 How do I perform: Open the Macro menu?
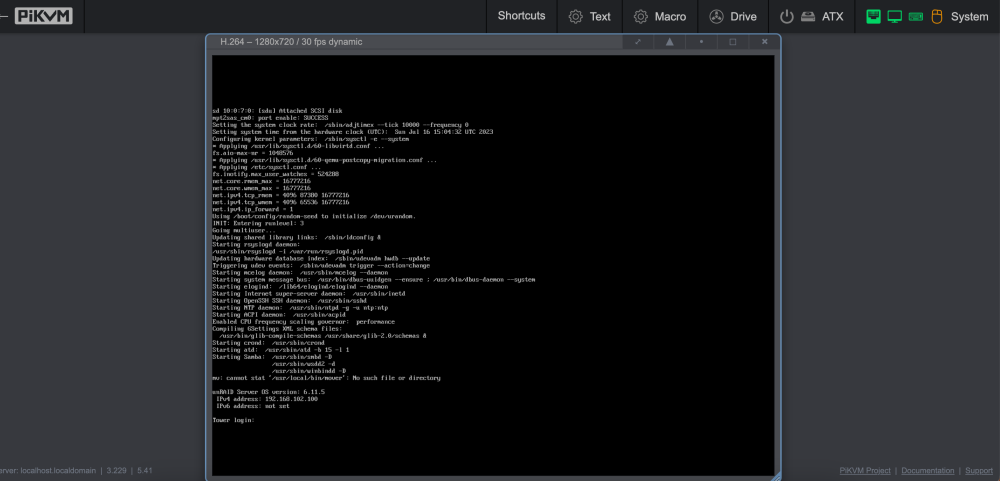pyautogui.click(x=660, y=17)
